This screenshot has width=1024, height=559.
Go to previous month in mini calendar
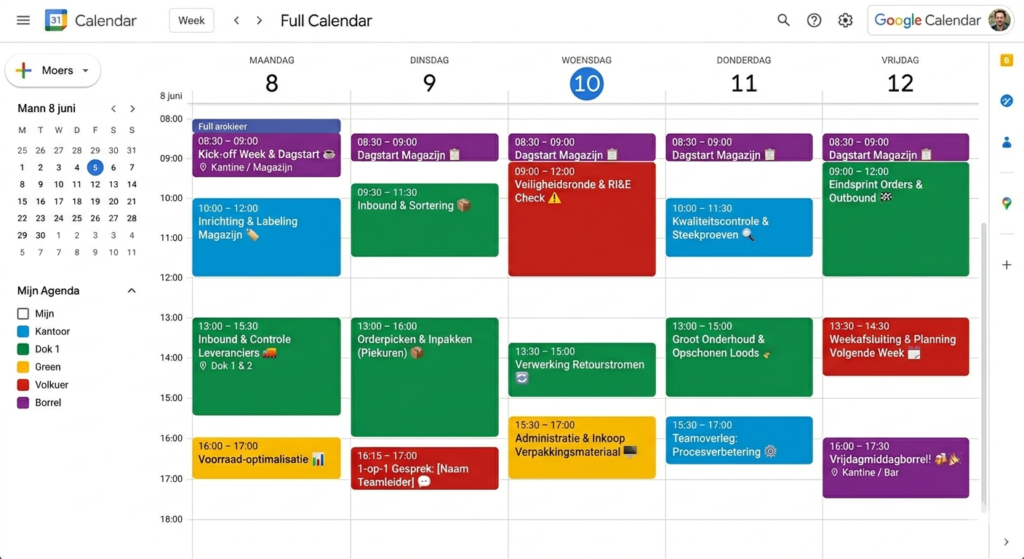(114, 108)
